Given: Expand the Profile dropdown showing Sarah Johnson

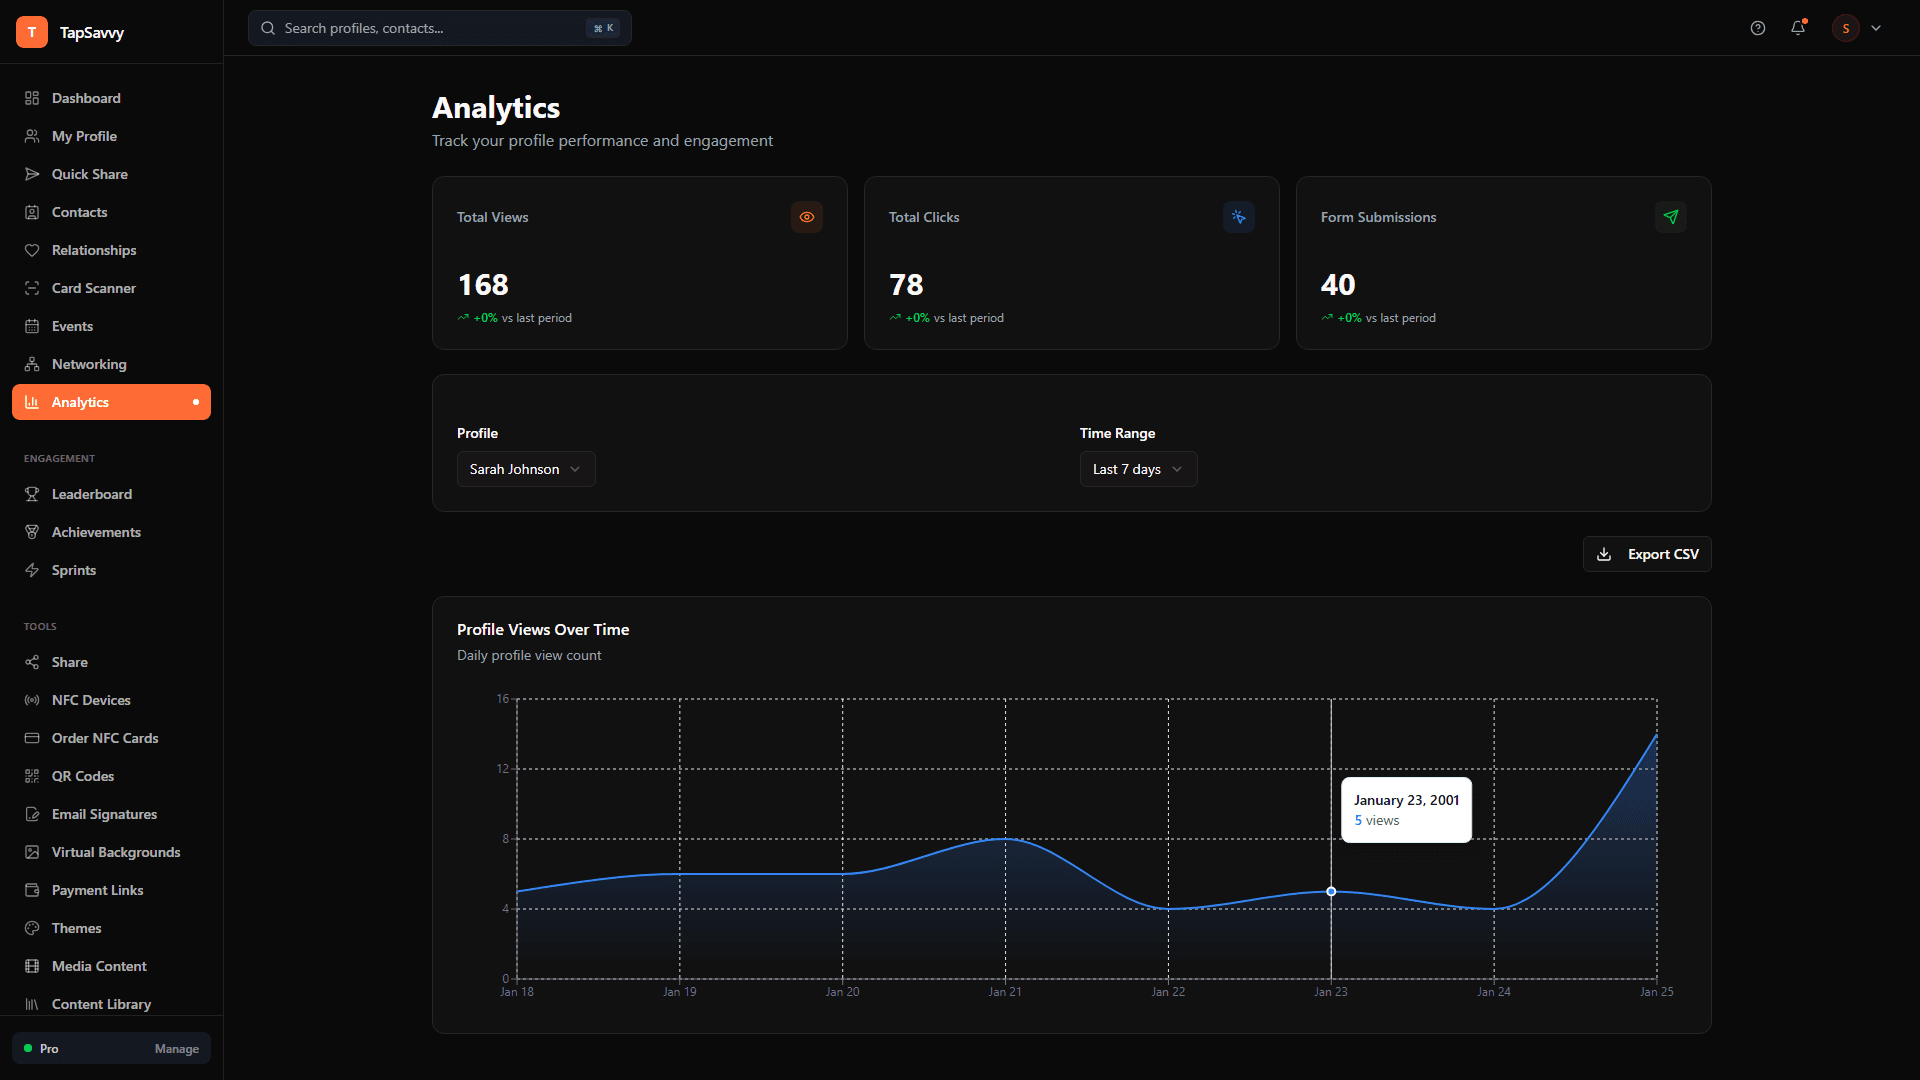Looking at the screenshot, I should (525, 469).
